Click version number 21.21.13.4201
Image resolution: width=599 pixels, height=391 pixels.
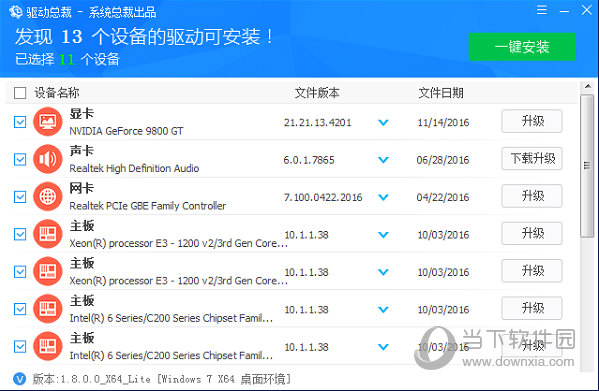pyautogui.click(x=317, y=123)
